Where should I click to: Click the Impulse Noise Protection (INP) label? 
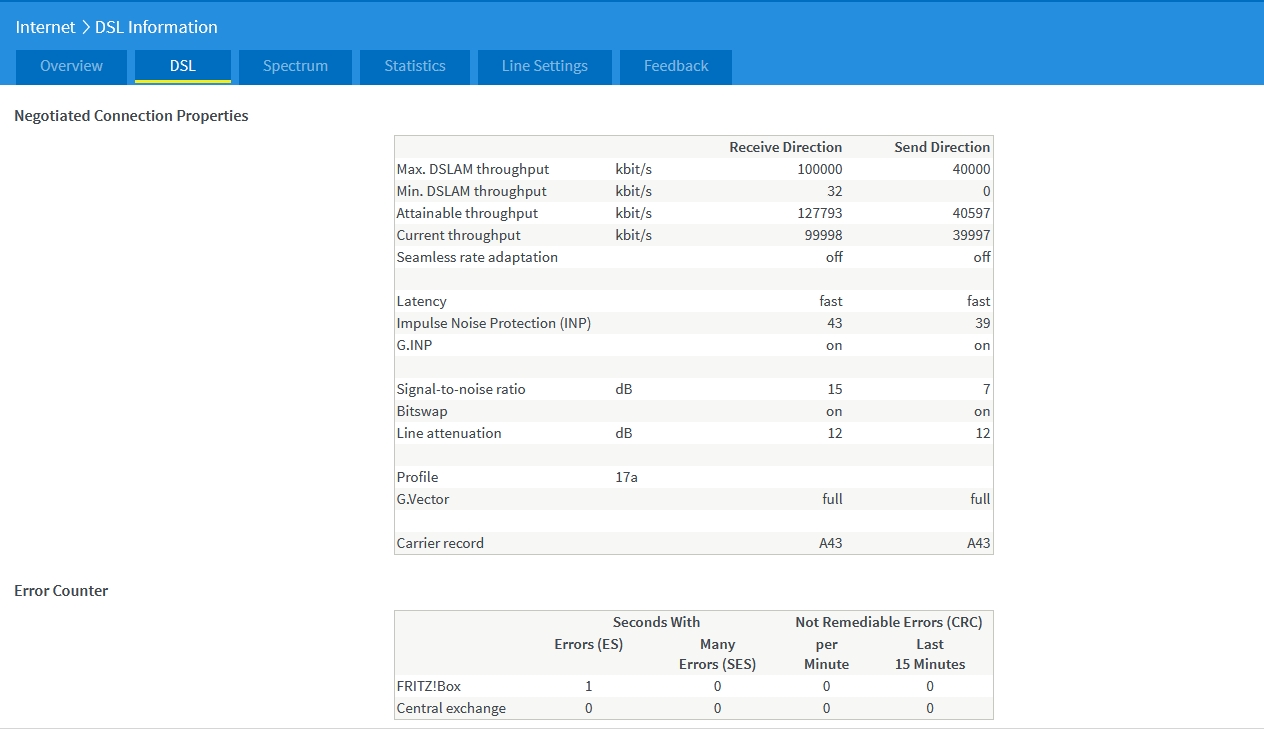point(493,323)
